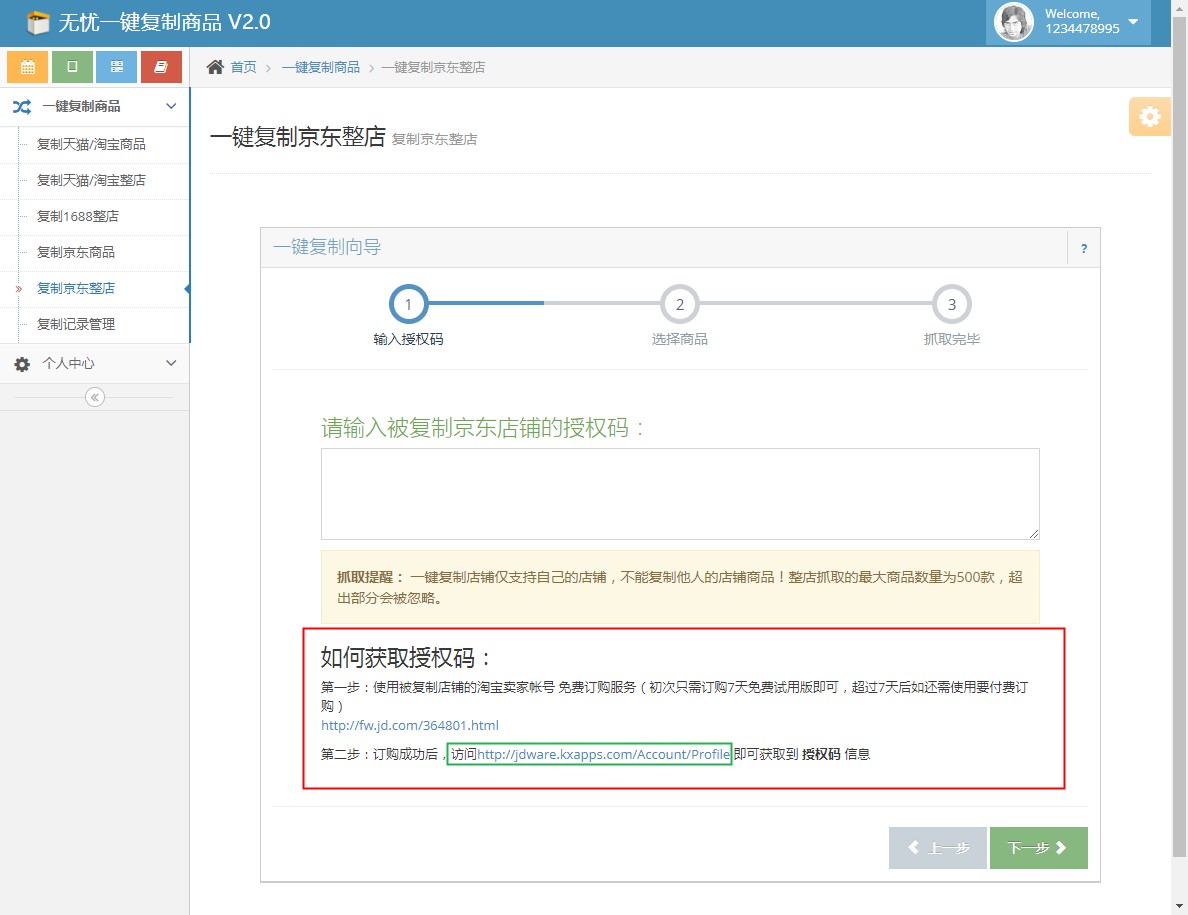Click the 下一步 next button
1188x915 pixels.
1038,848
